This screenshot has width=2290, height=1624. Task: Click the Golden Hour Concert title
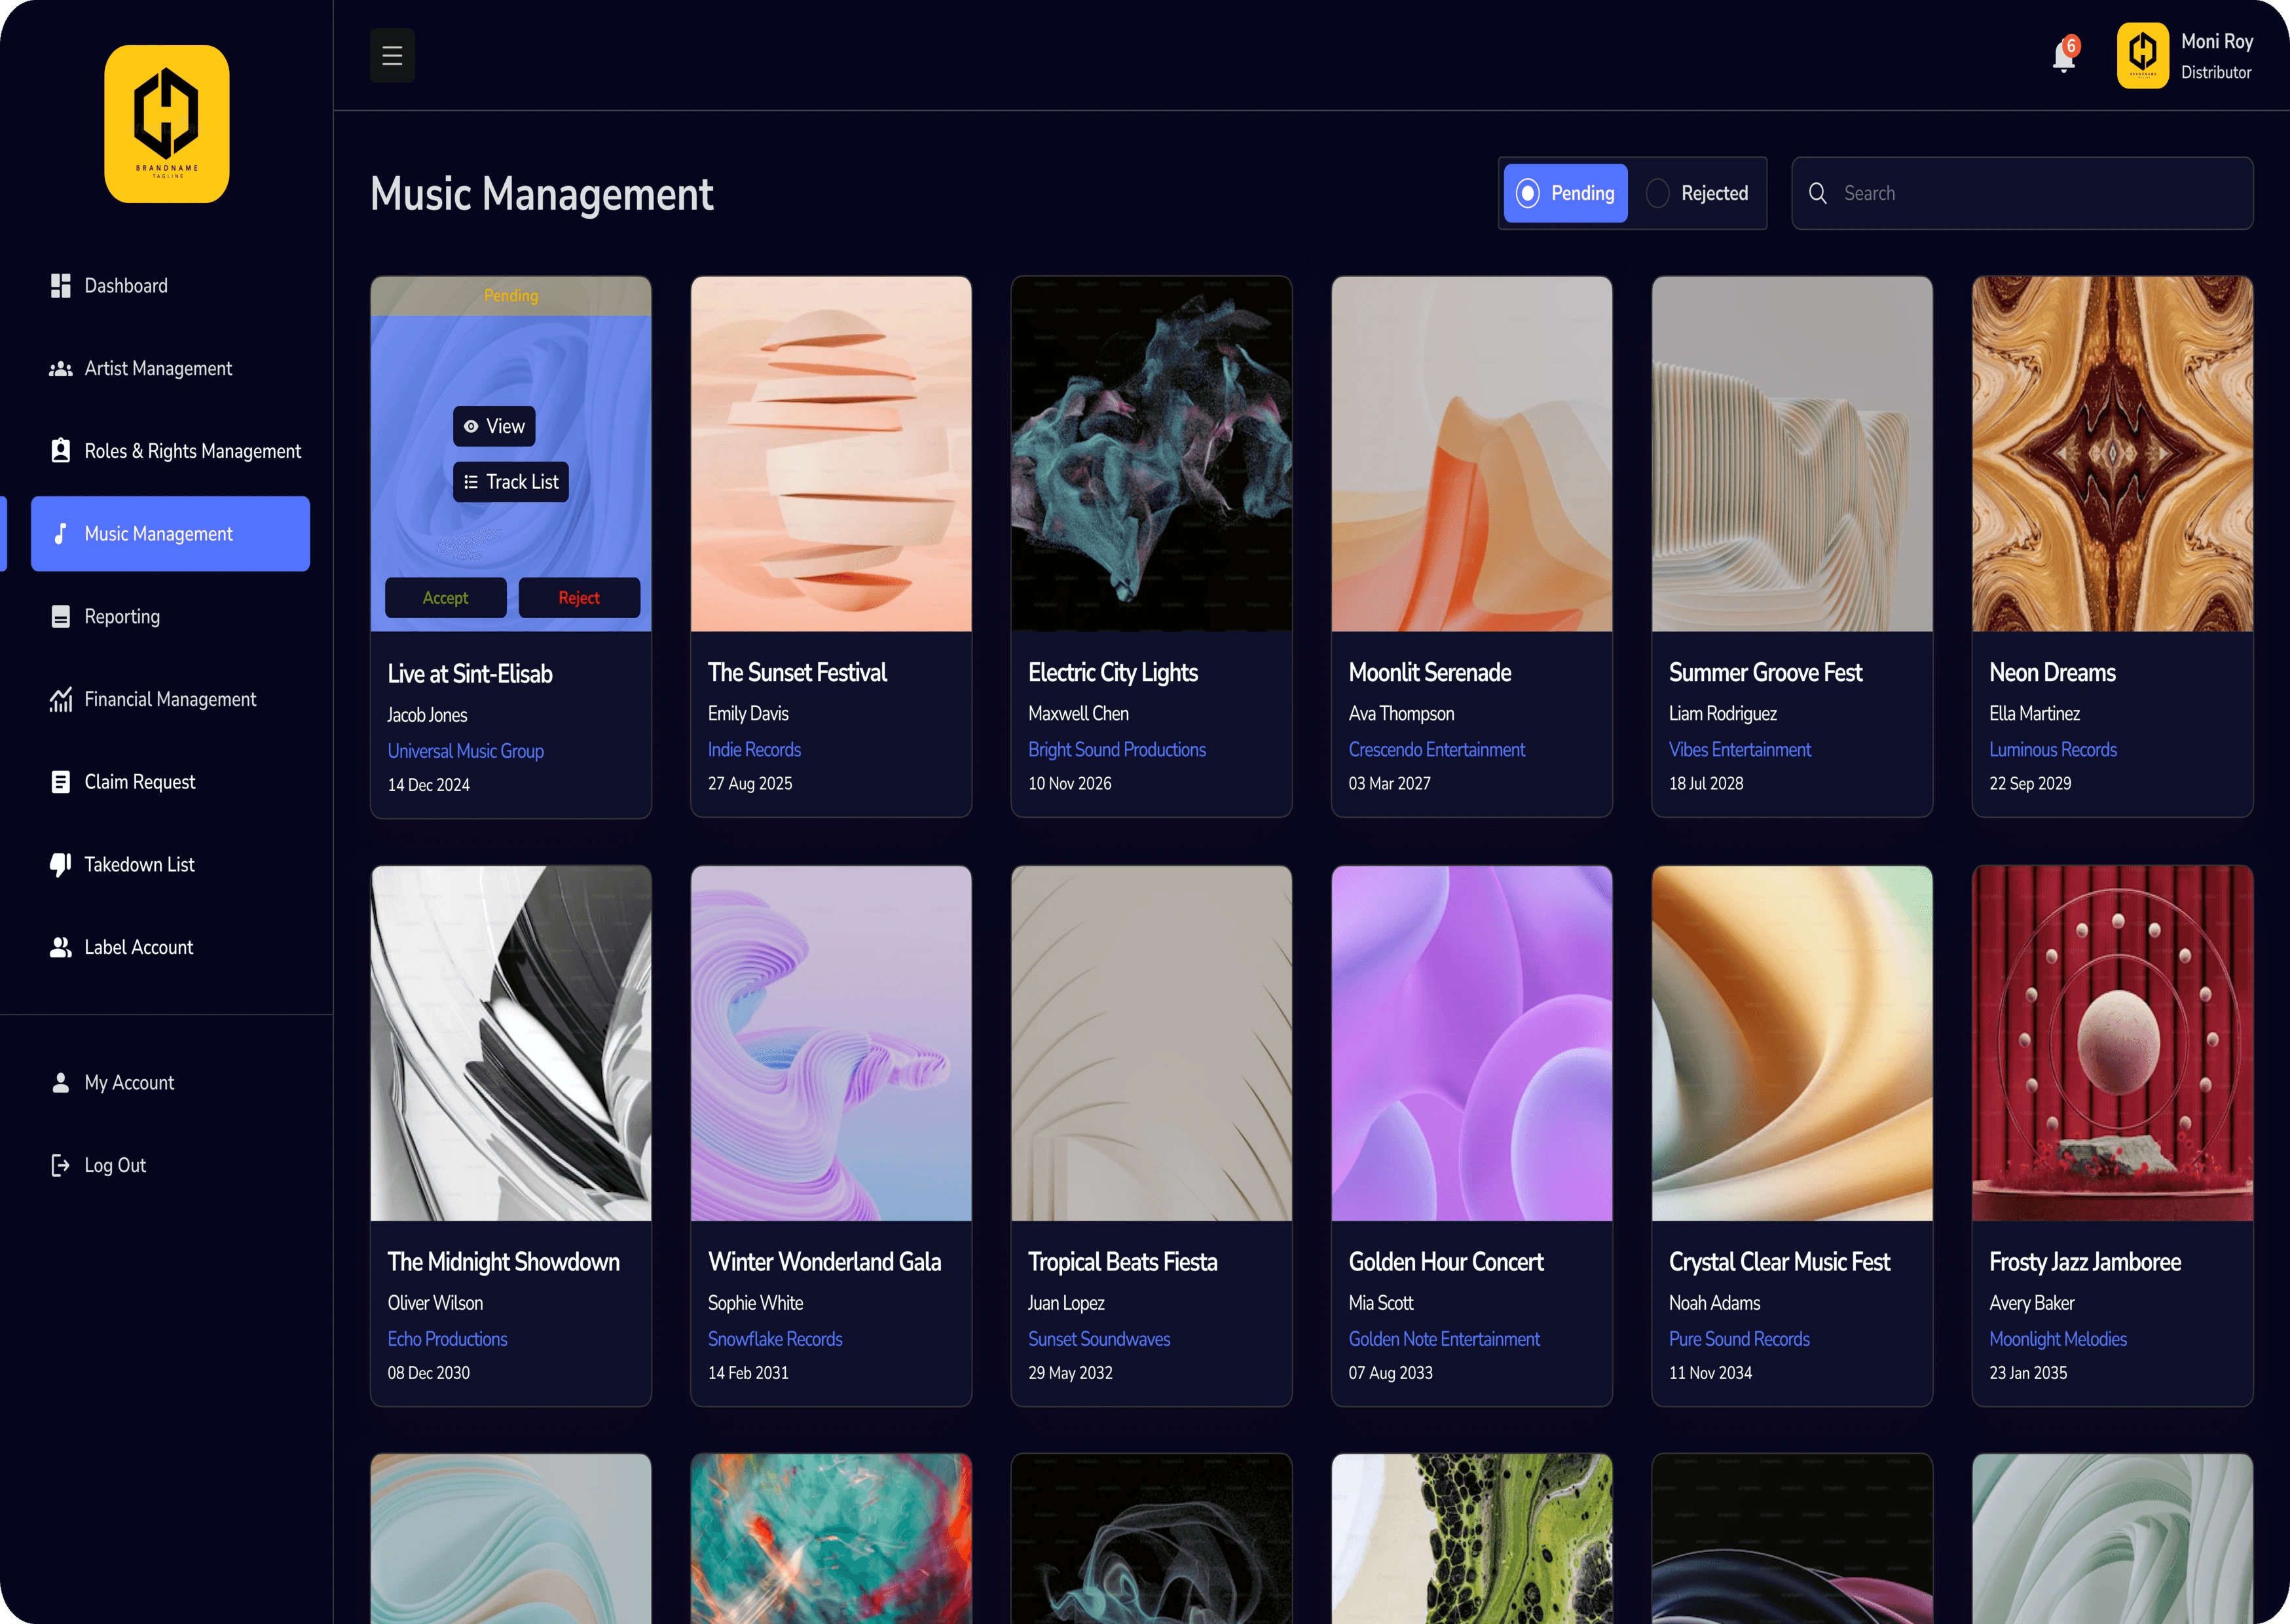pos(1446,1262)
